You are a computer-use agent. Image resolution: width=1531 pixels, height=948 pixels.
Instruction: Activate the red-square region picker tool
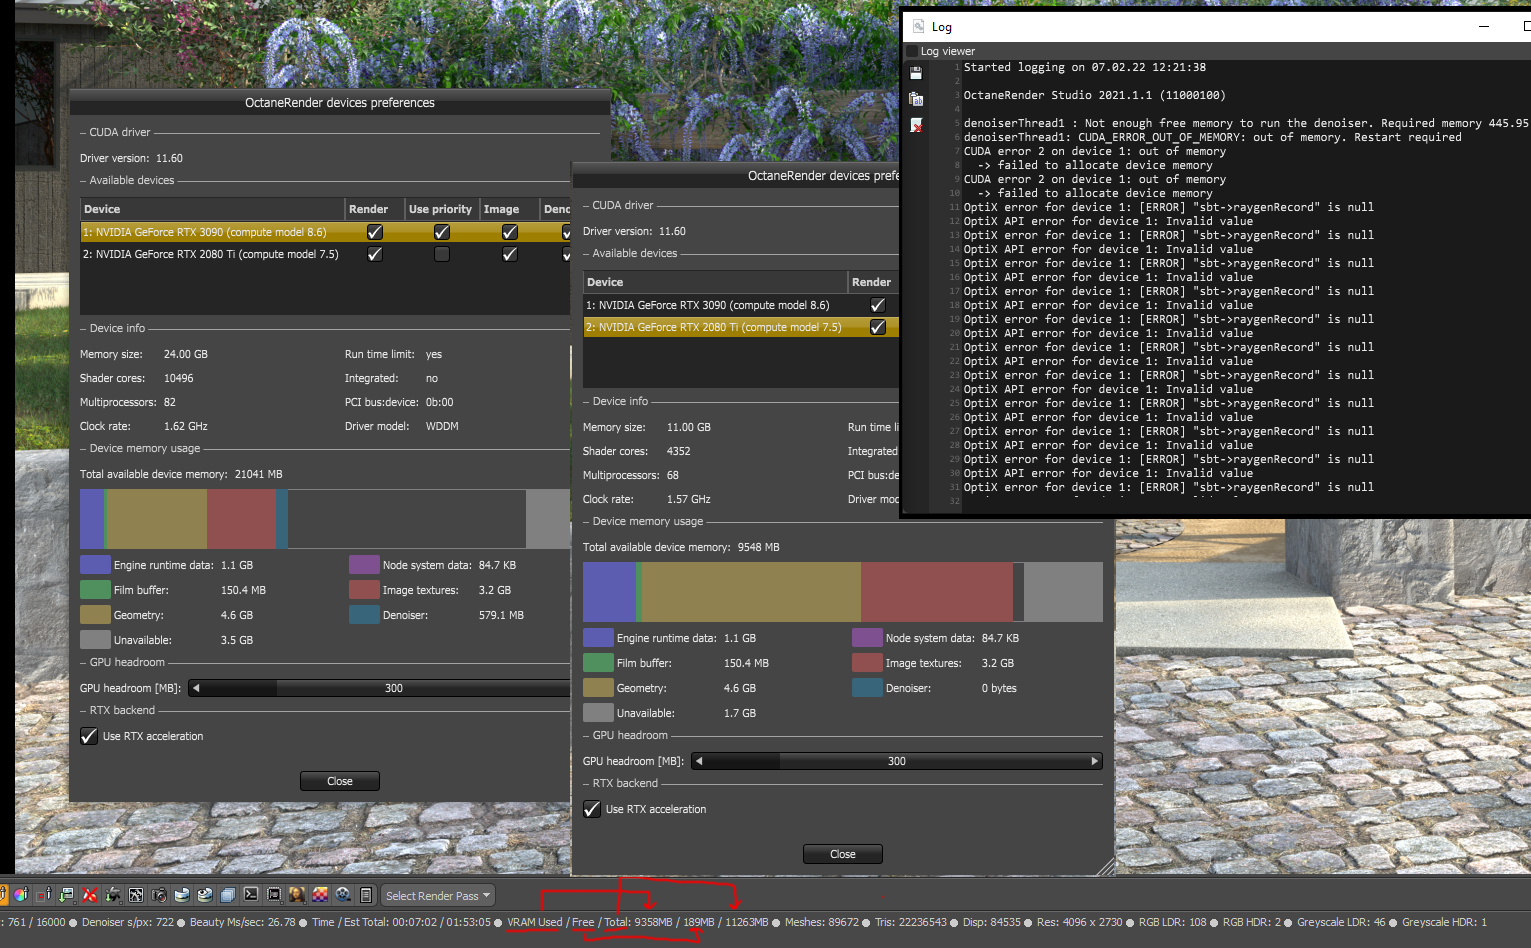click(43, 895)
